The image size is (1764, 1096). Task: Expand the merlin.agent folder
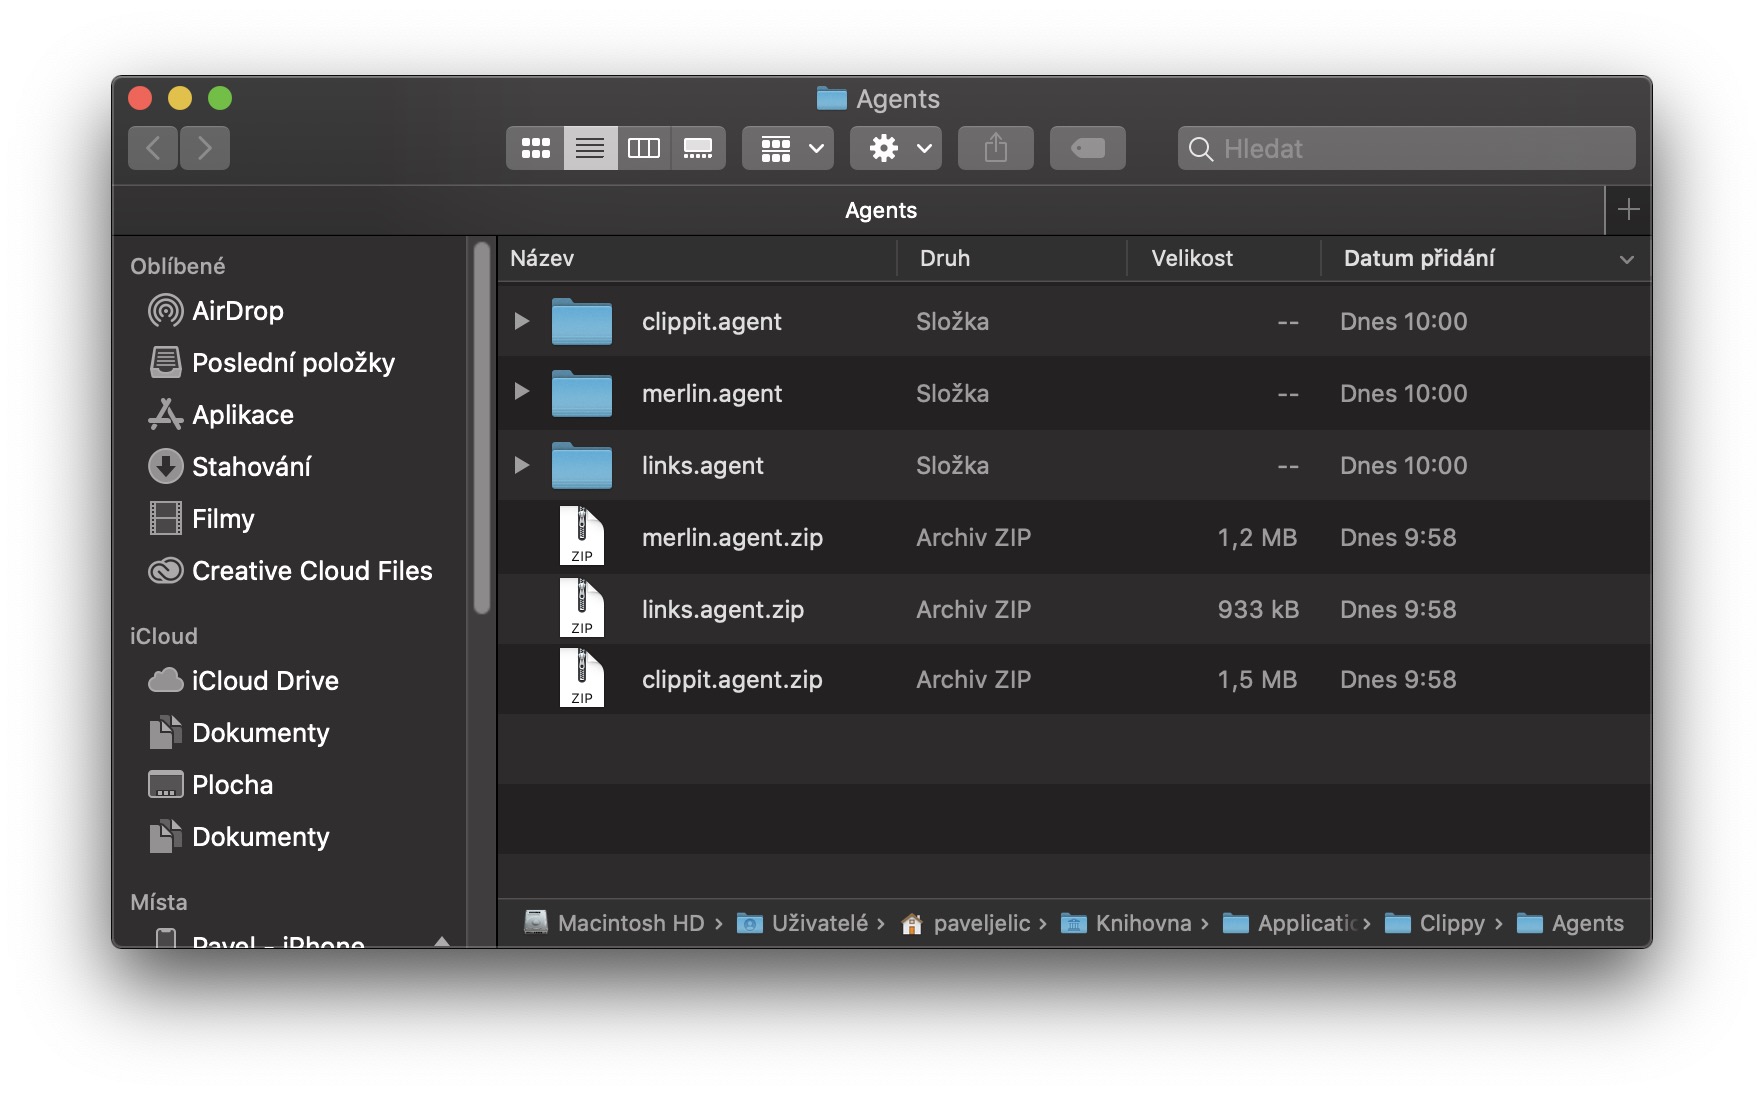pyautogui.click(x=521, y=392)
